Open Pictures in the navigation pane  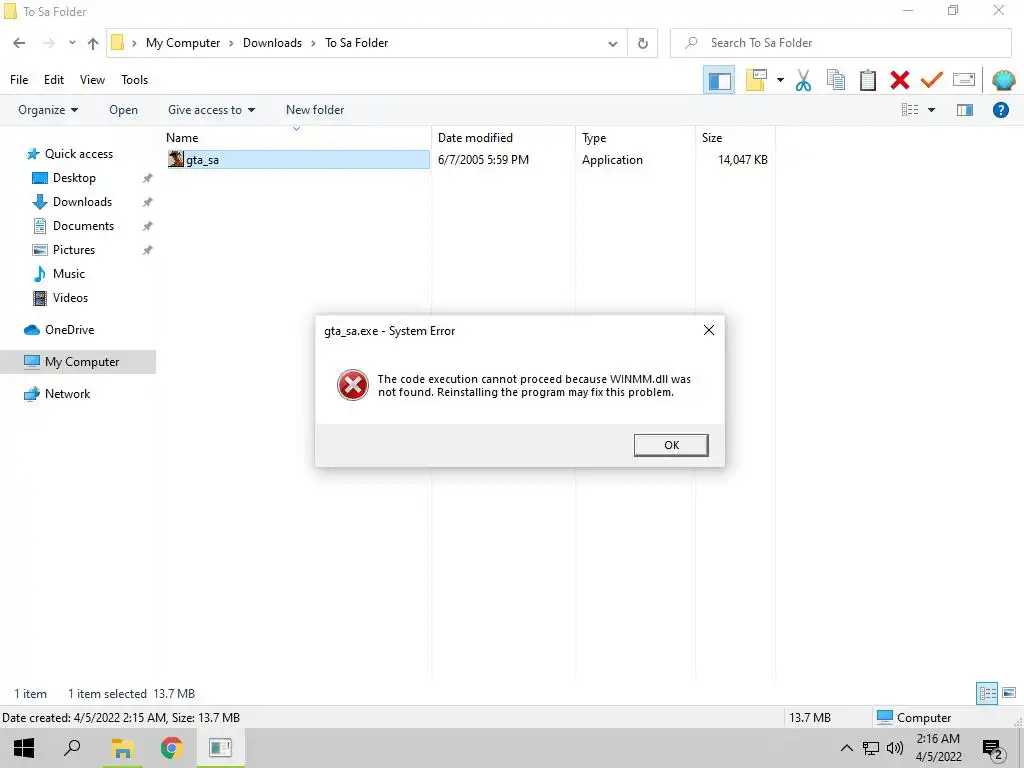coord(74,250)
